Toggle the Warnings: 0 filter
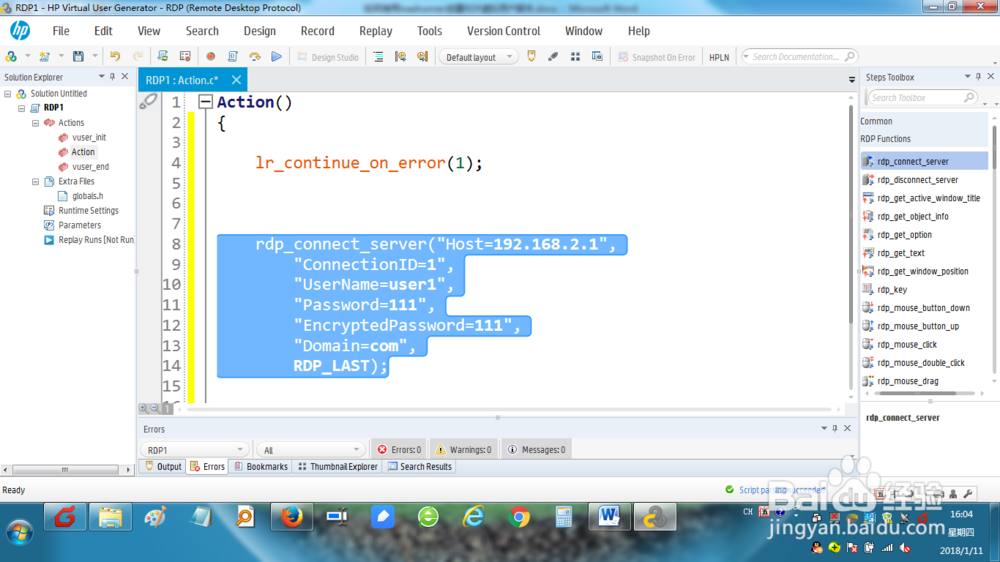The height and width of the screenshot is (562, 1000). click(464, 450)
